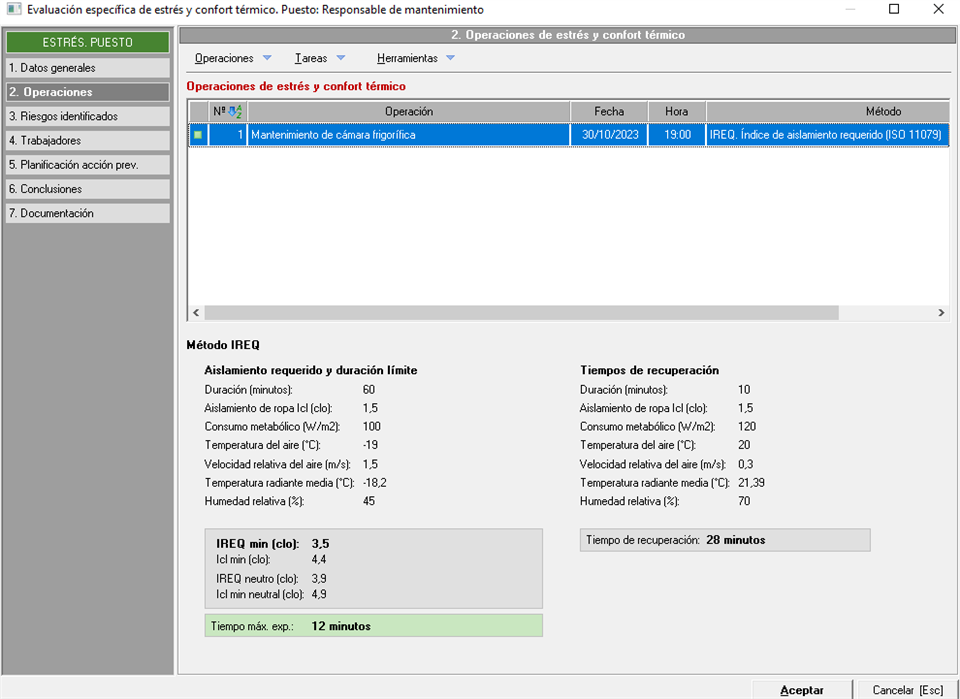The height and width of the screenshot is (699, 960).
Task: Click the Cancelar [Esc] button
Action: (907, 690)
